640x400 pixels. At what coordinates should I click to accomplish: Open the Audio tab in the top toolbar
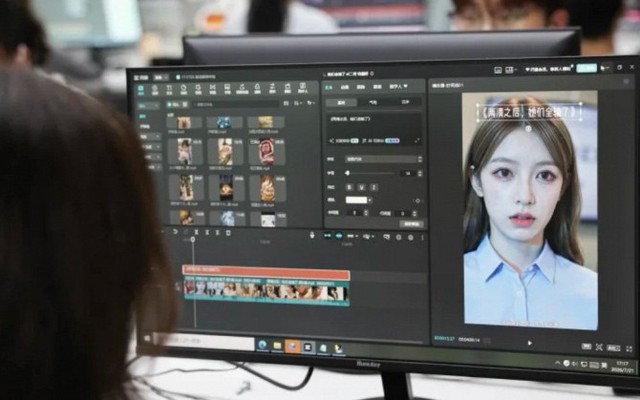(155, 89)
